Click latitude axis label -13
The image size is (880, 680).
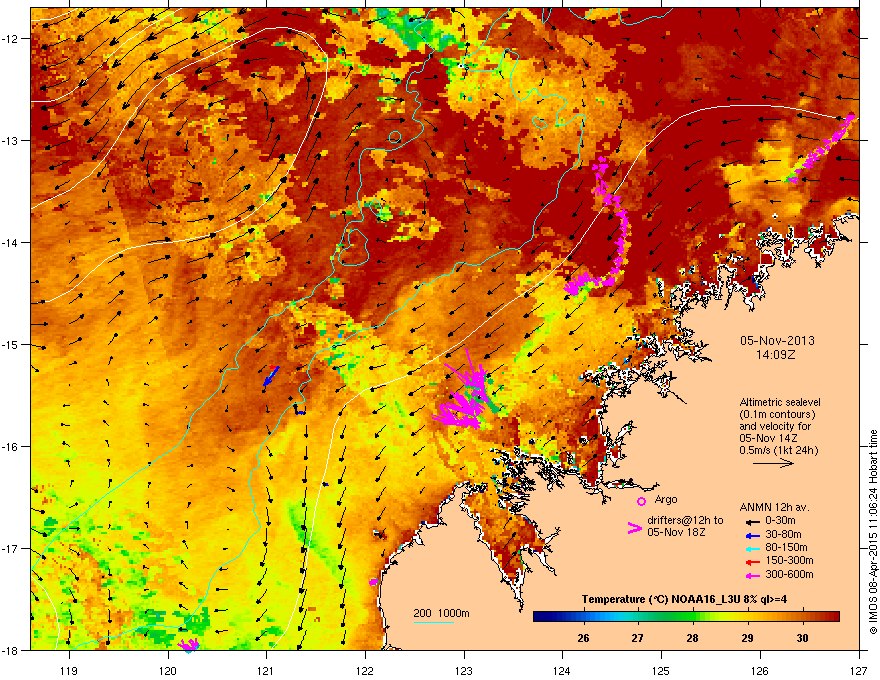coord(11,141)
